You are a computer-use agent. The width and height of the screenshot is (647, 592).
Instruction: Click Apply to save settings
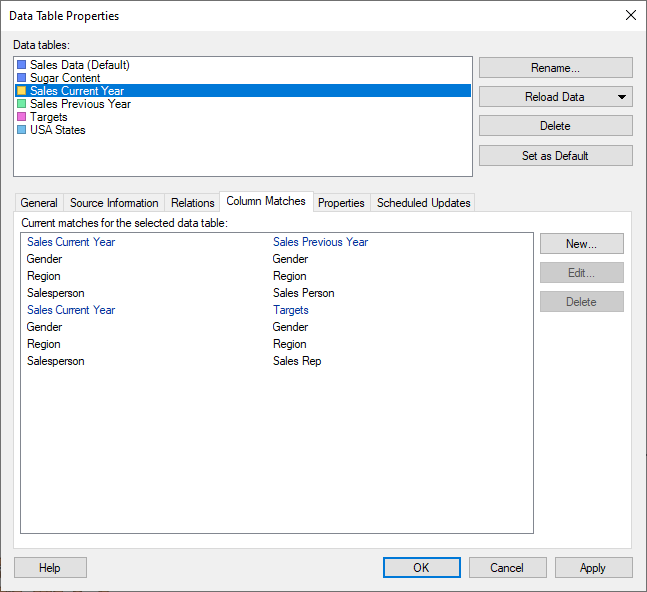[593, 568]
